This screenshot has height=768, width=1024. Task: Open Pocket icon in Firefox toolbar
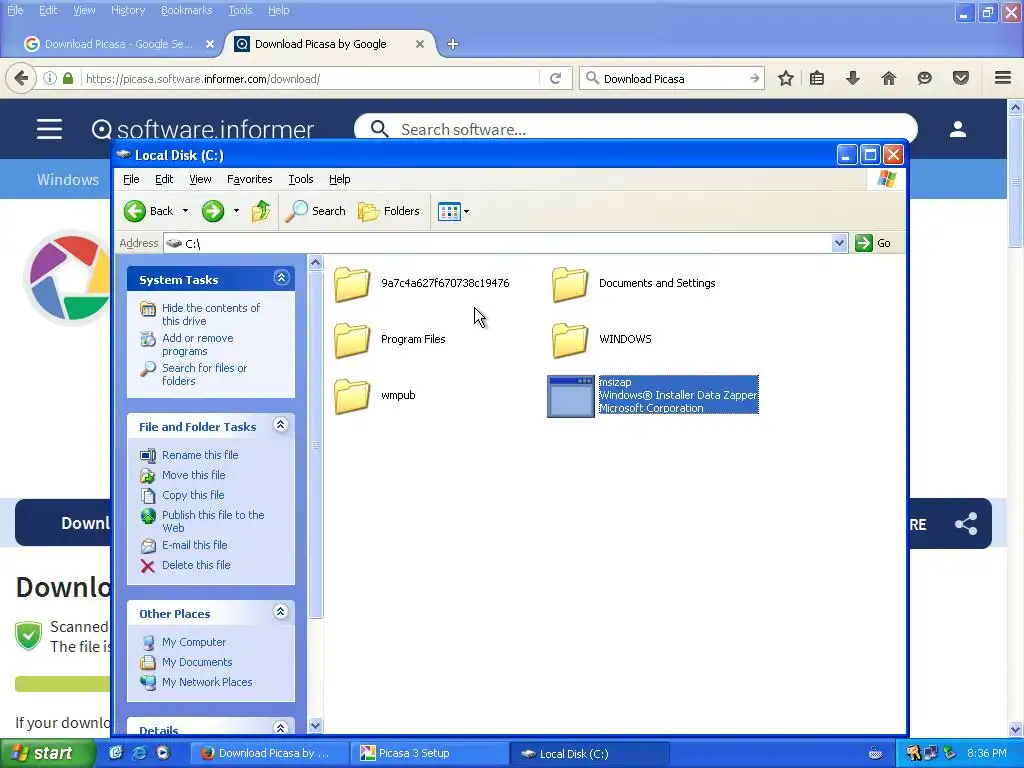961,78
